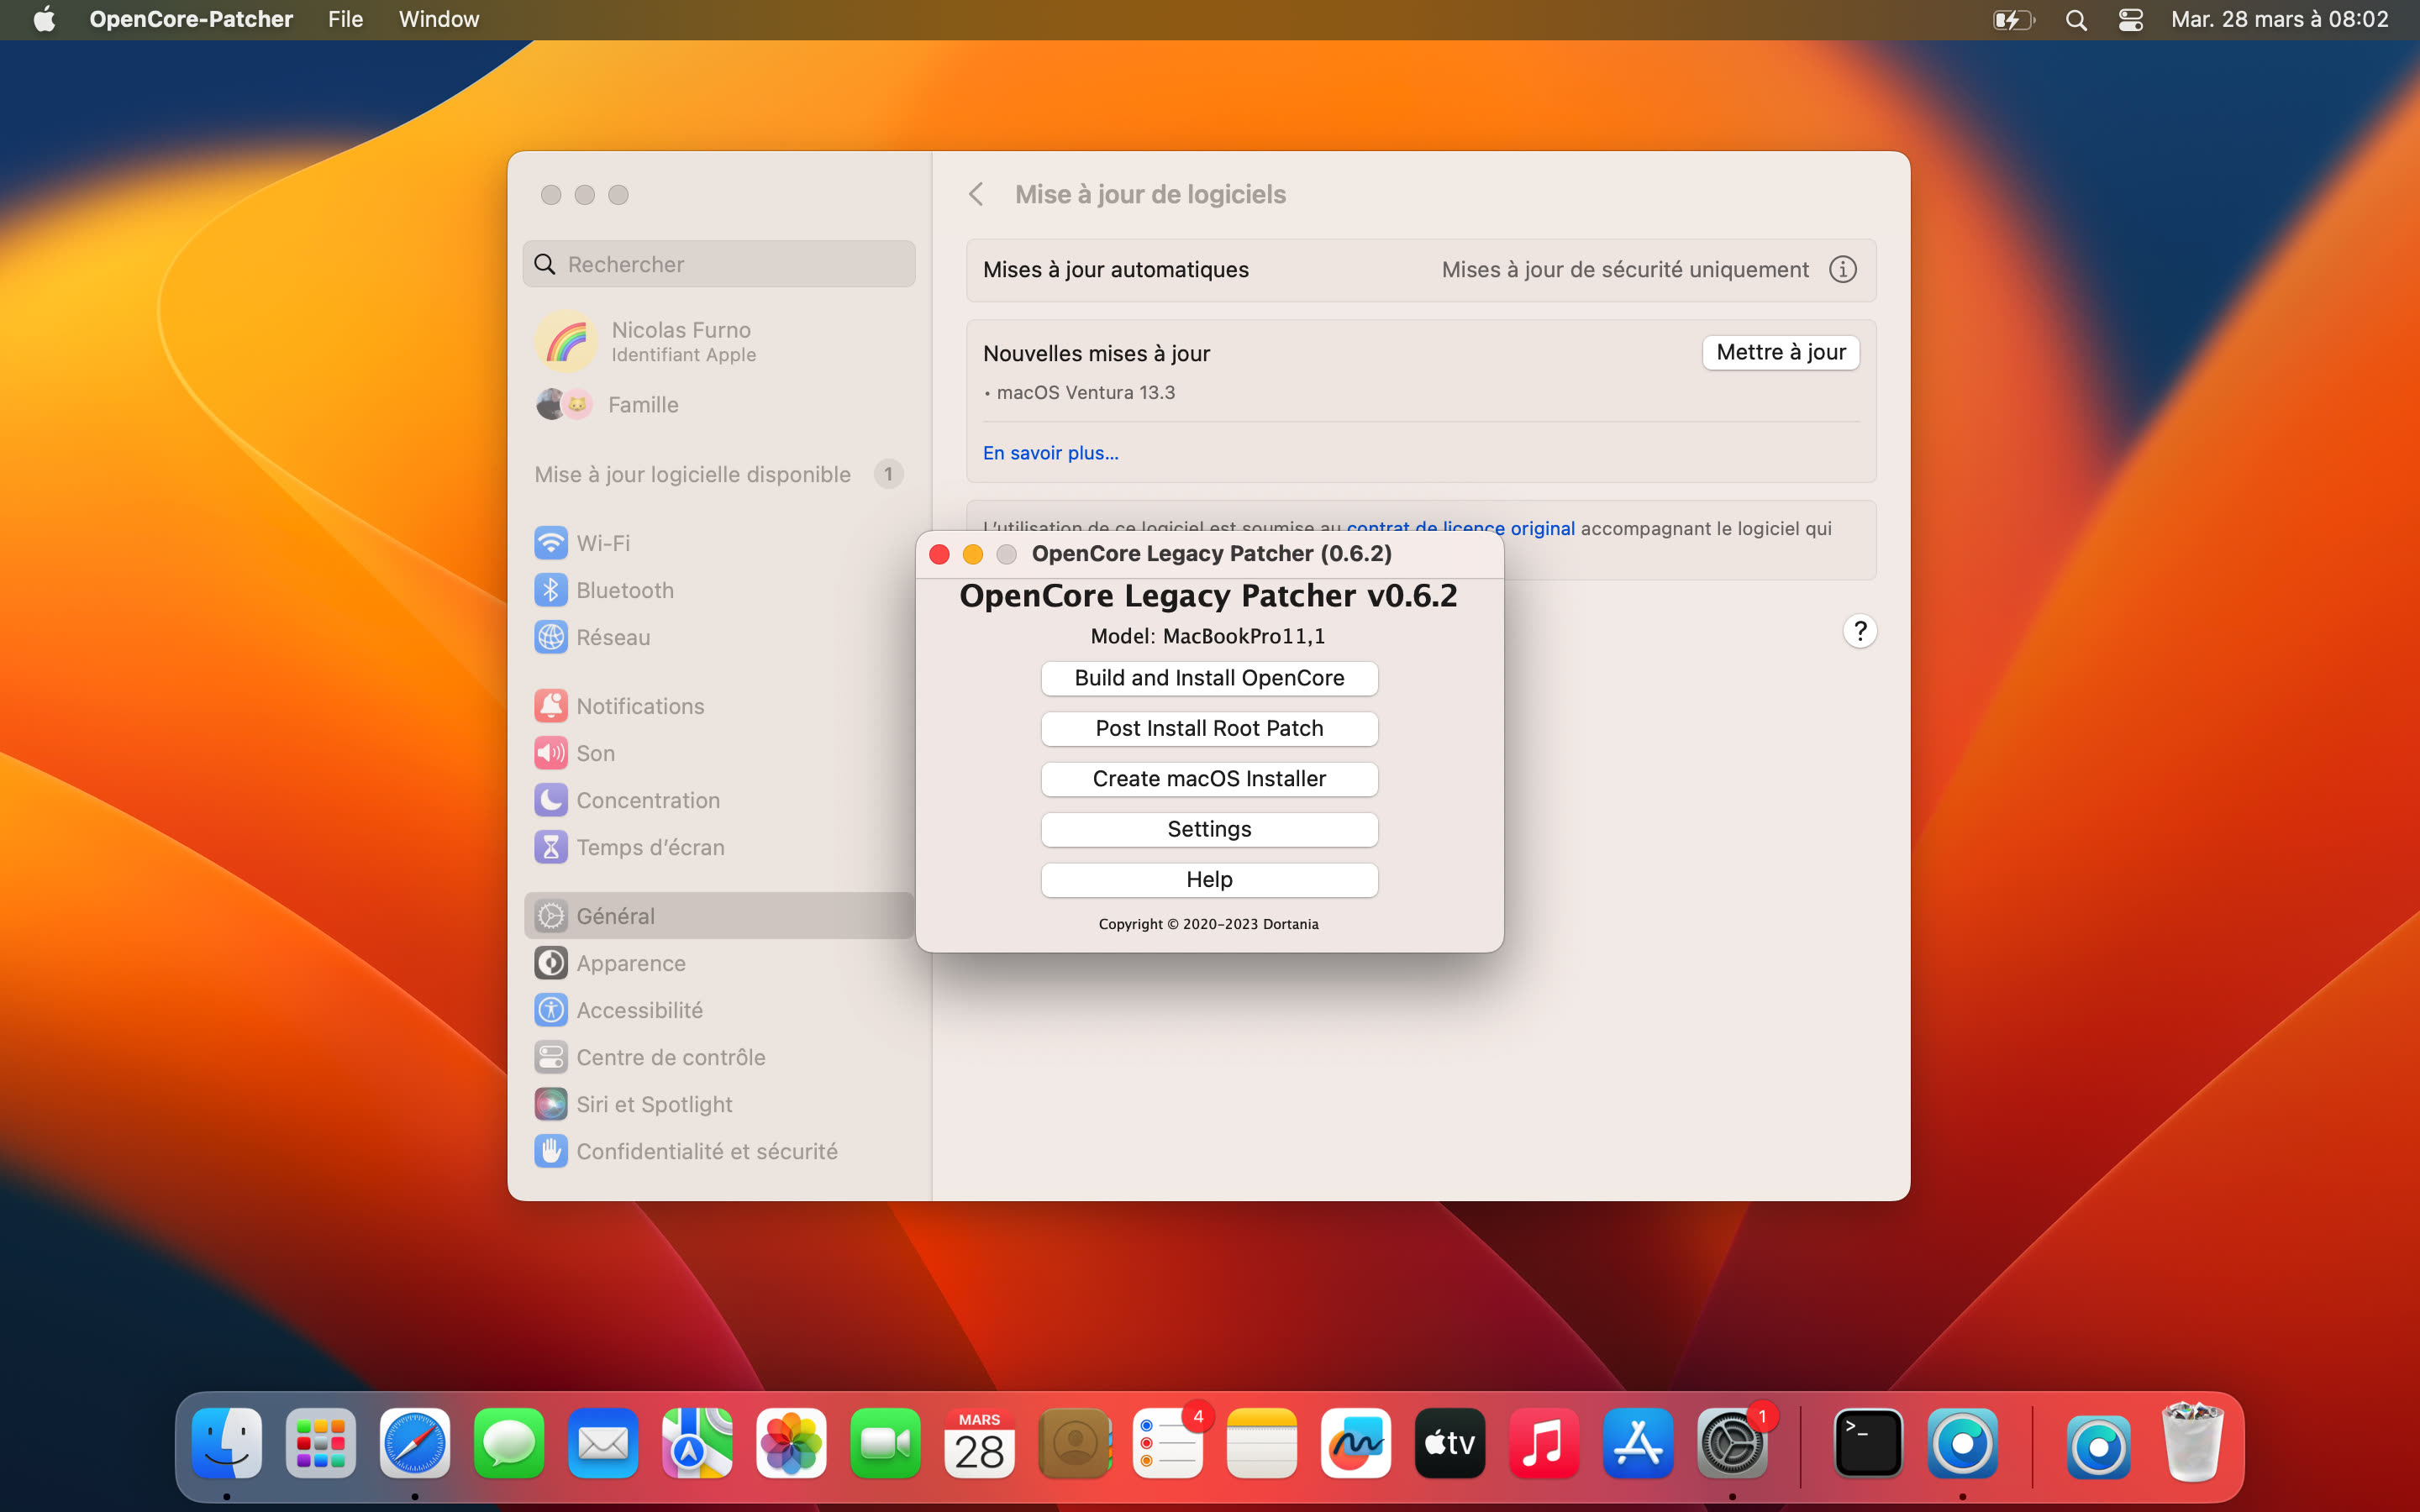
Task: Open Freeform from the Dock
Action: point(1355,1443)
